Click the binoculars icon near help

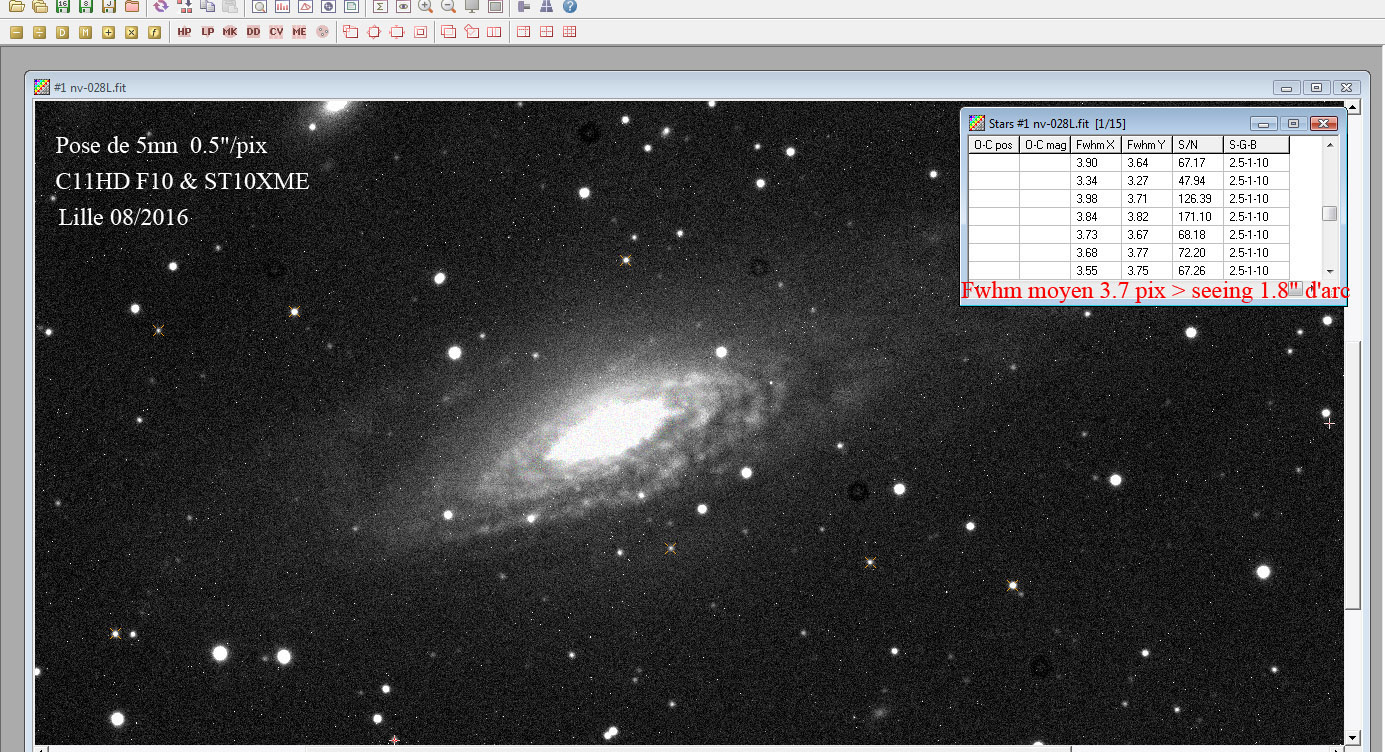(547, 6)
